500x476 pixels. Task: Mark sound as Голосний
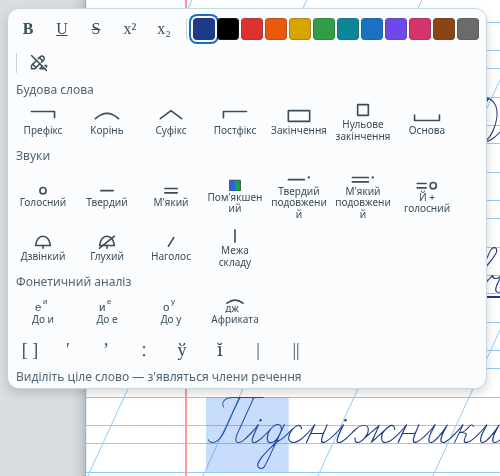[x=43, y=196]
